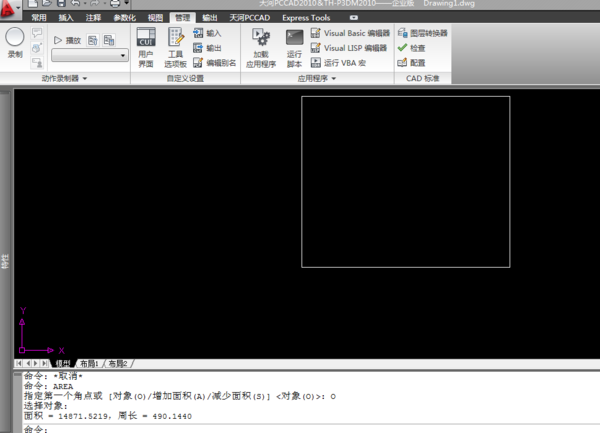Expand the 应用程序 panel

[x=317, y=78]
